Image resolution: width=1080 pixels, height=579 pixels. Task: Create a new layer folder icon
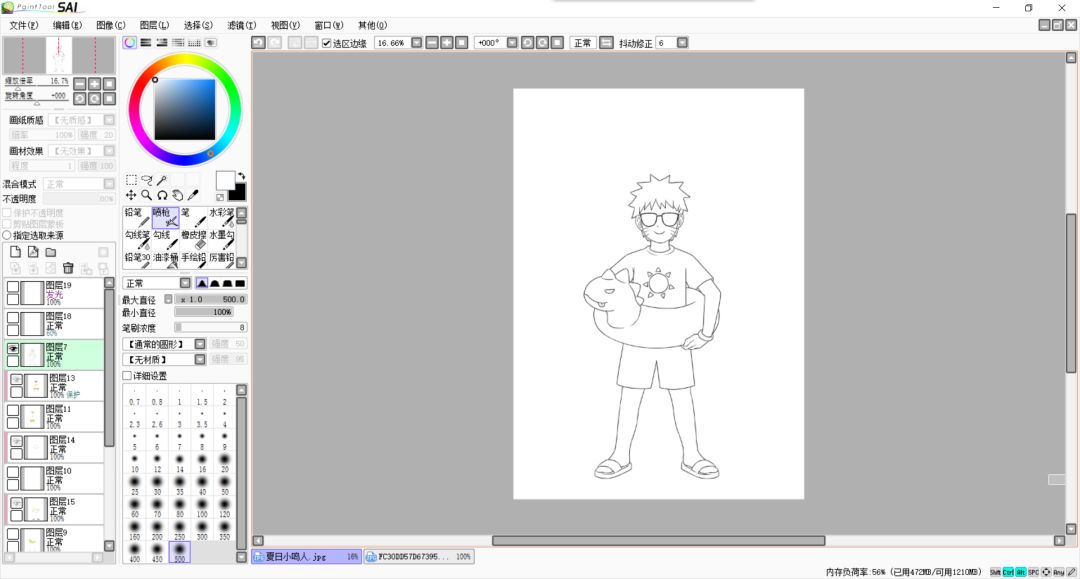point(51,252)
